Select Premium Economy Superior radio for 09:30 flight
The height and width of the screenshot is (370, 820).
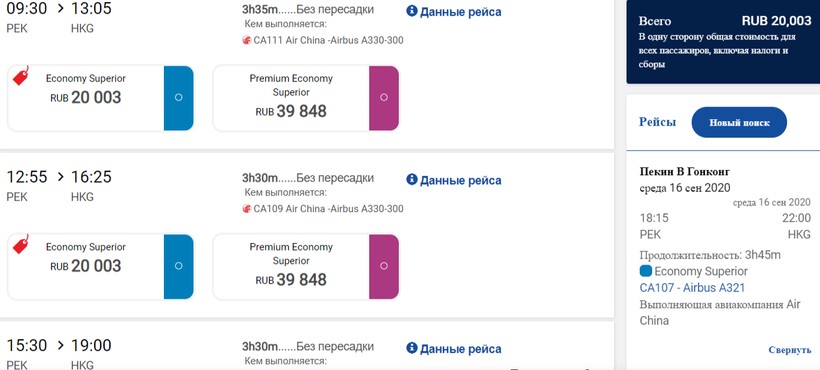[384, 98]
